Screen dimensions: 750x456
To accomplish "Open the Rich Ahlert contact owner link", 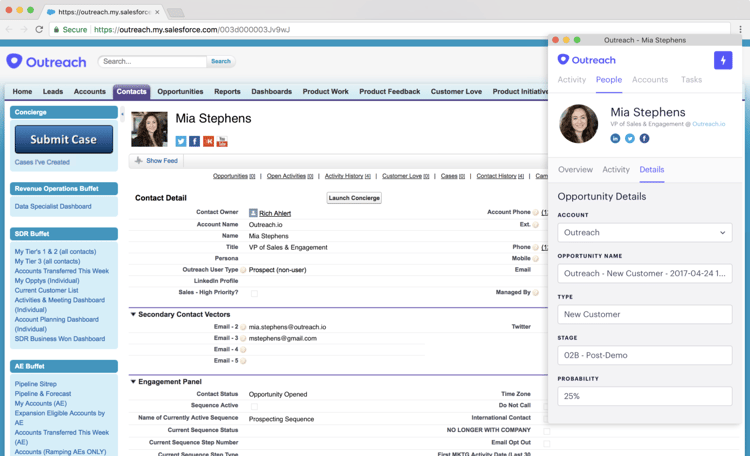I will pos(275,213).
